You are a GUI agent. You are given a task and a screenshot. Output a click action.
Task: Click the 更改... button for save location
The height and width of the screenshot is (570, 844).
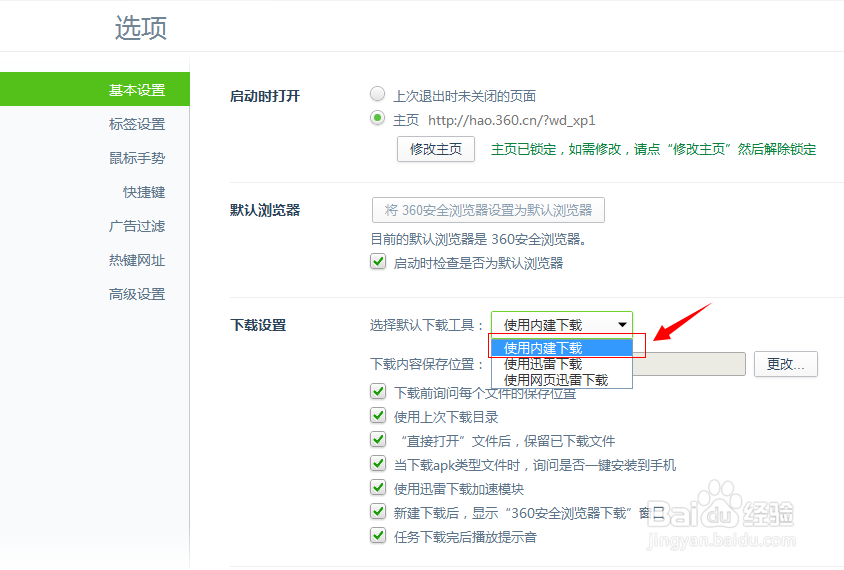[x=786, y=364]
